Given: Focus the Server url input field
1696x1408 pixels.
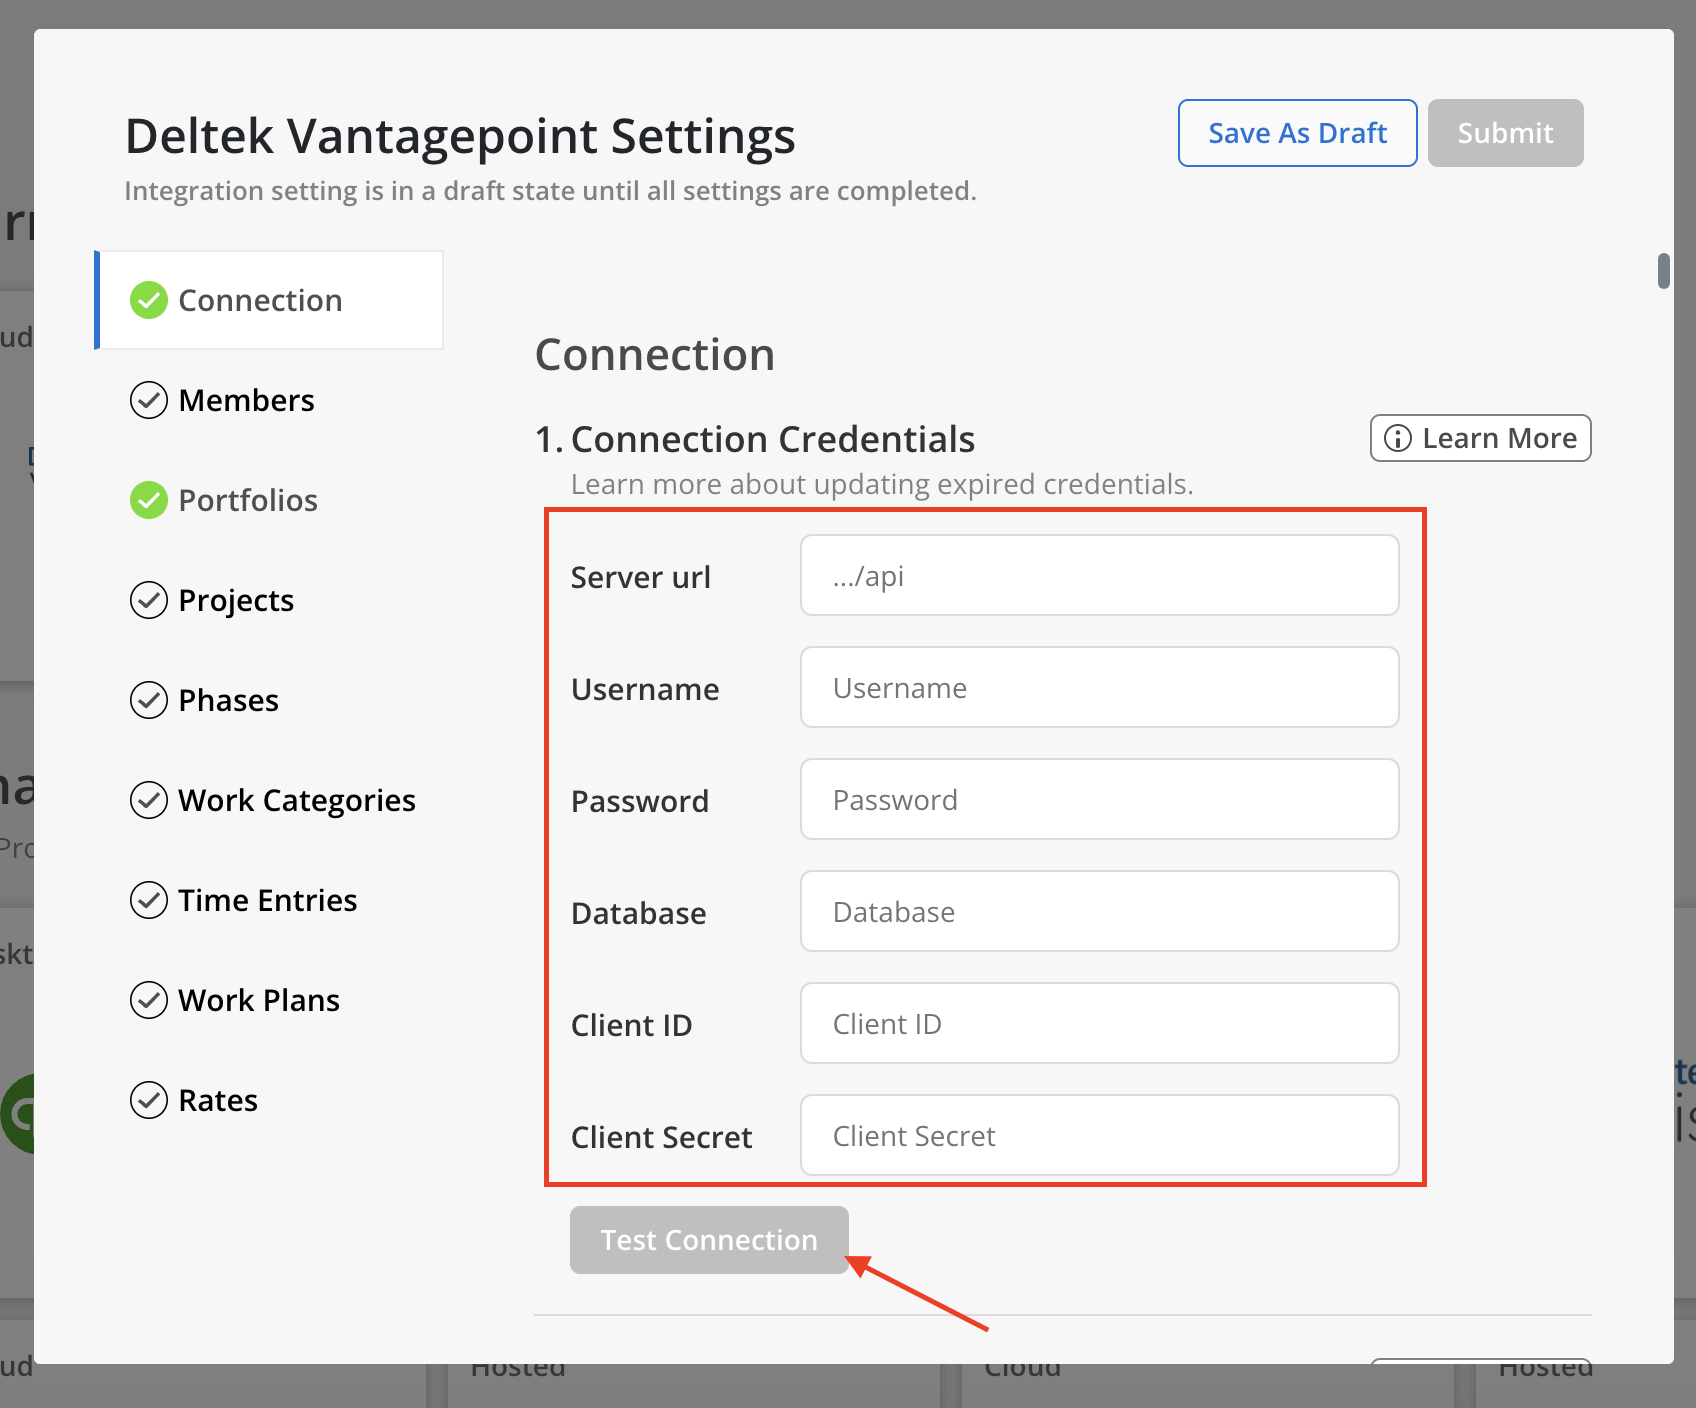Looking at the screenshot, I should point(1099,575).
